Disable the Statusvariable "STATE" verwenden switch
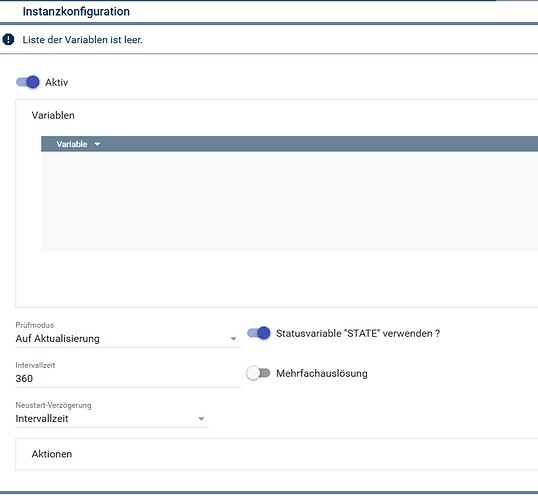538x500 pixels. point(258,333)
